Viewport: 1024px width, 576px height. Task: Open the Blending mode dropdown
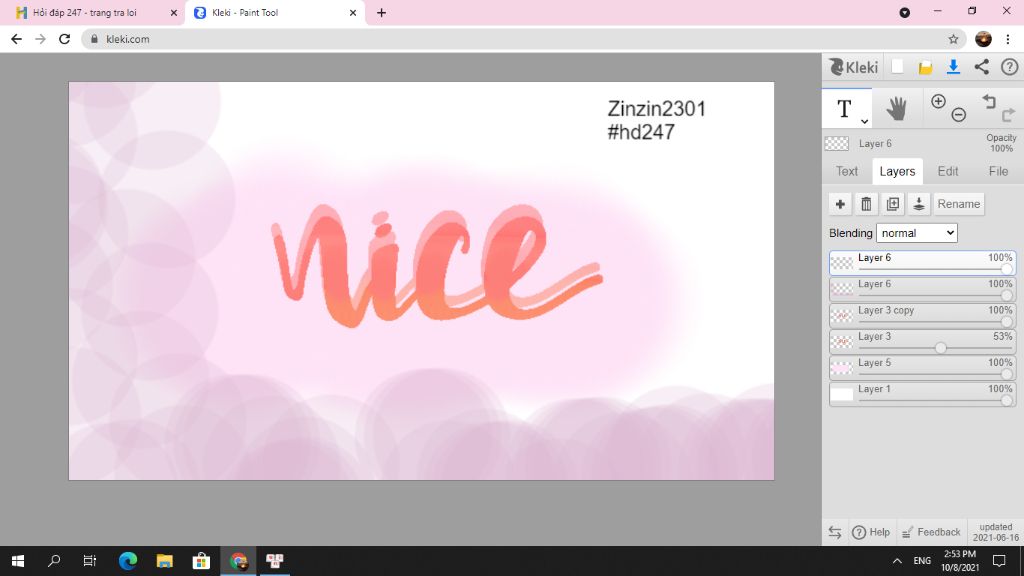tap(916, 233)
